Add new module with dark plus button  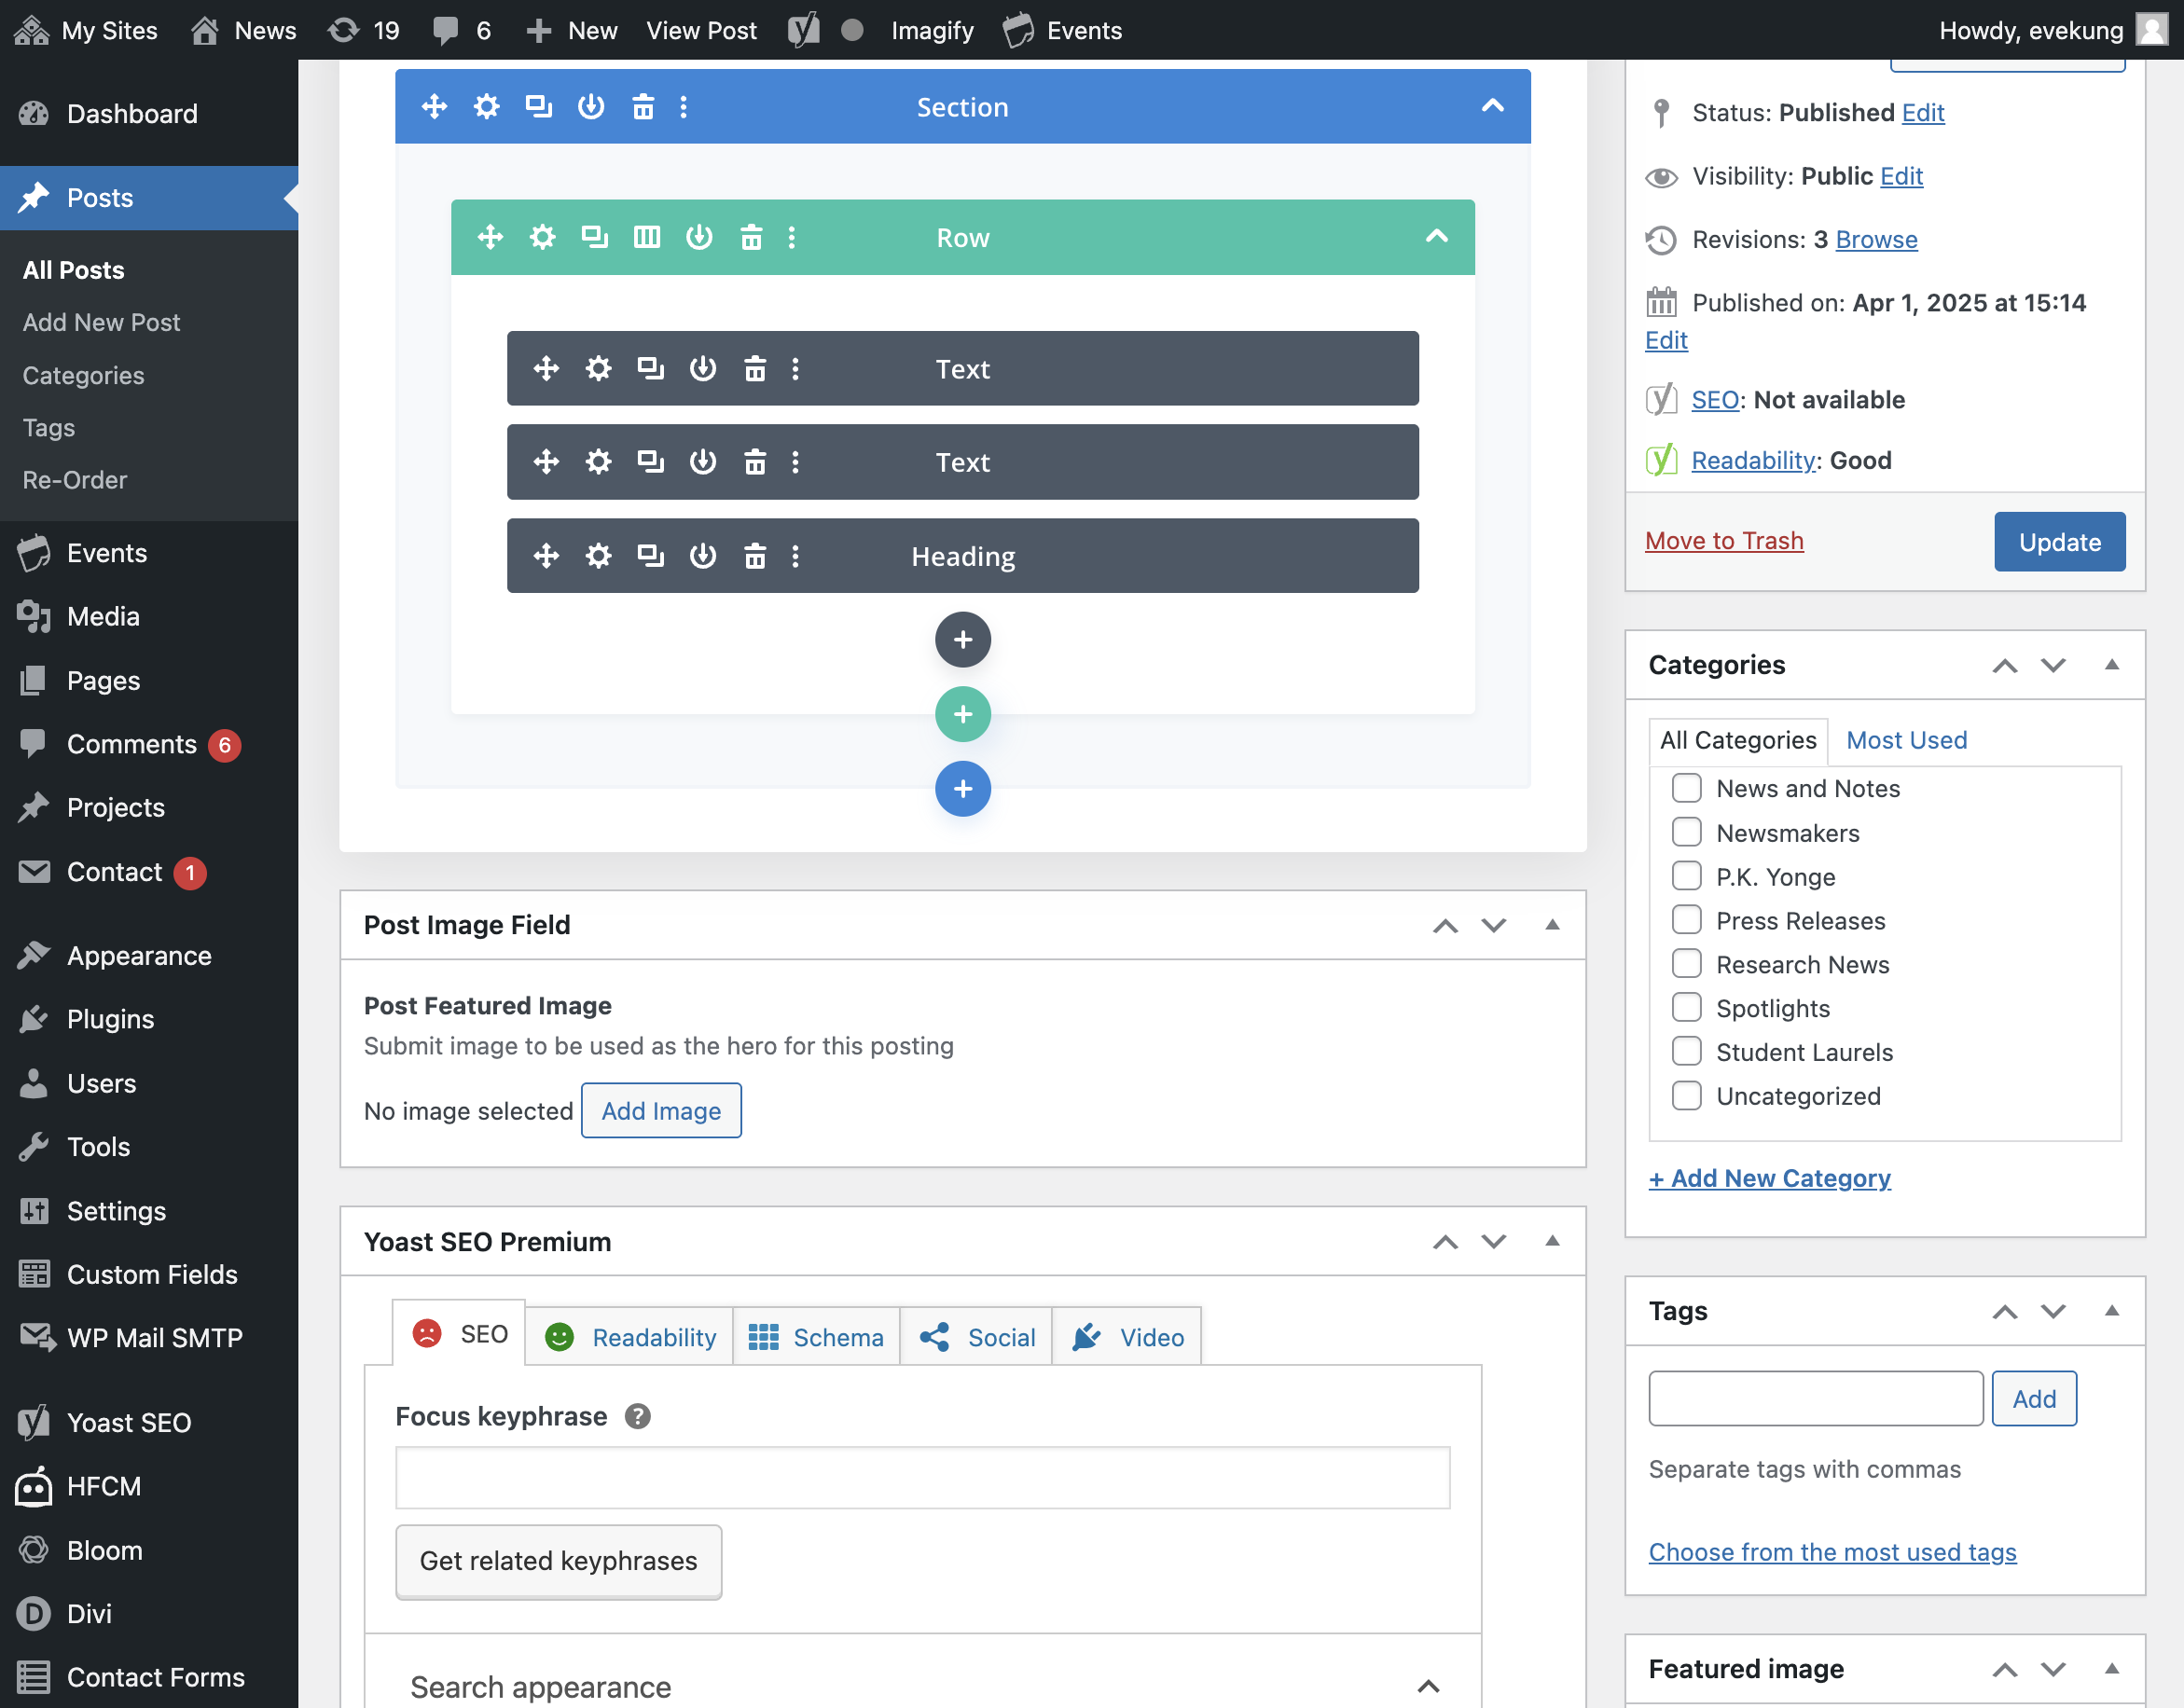pos(962,640)
